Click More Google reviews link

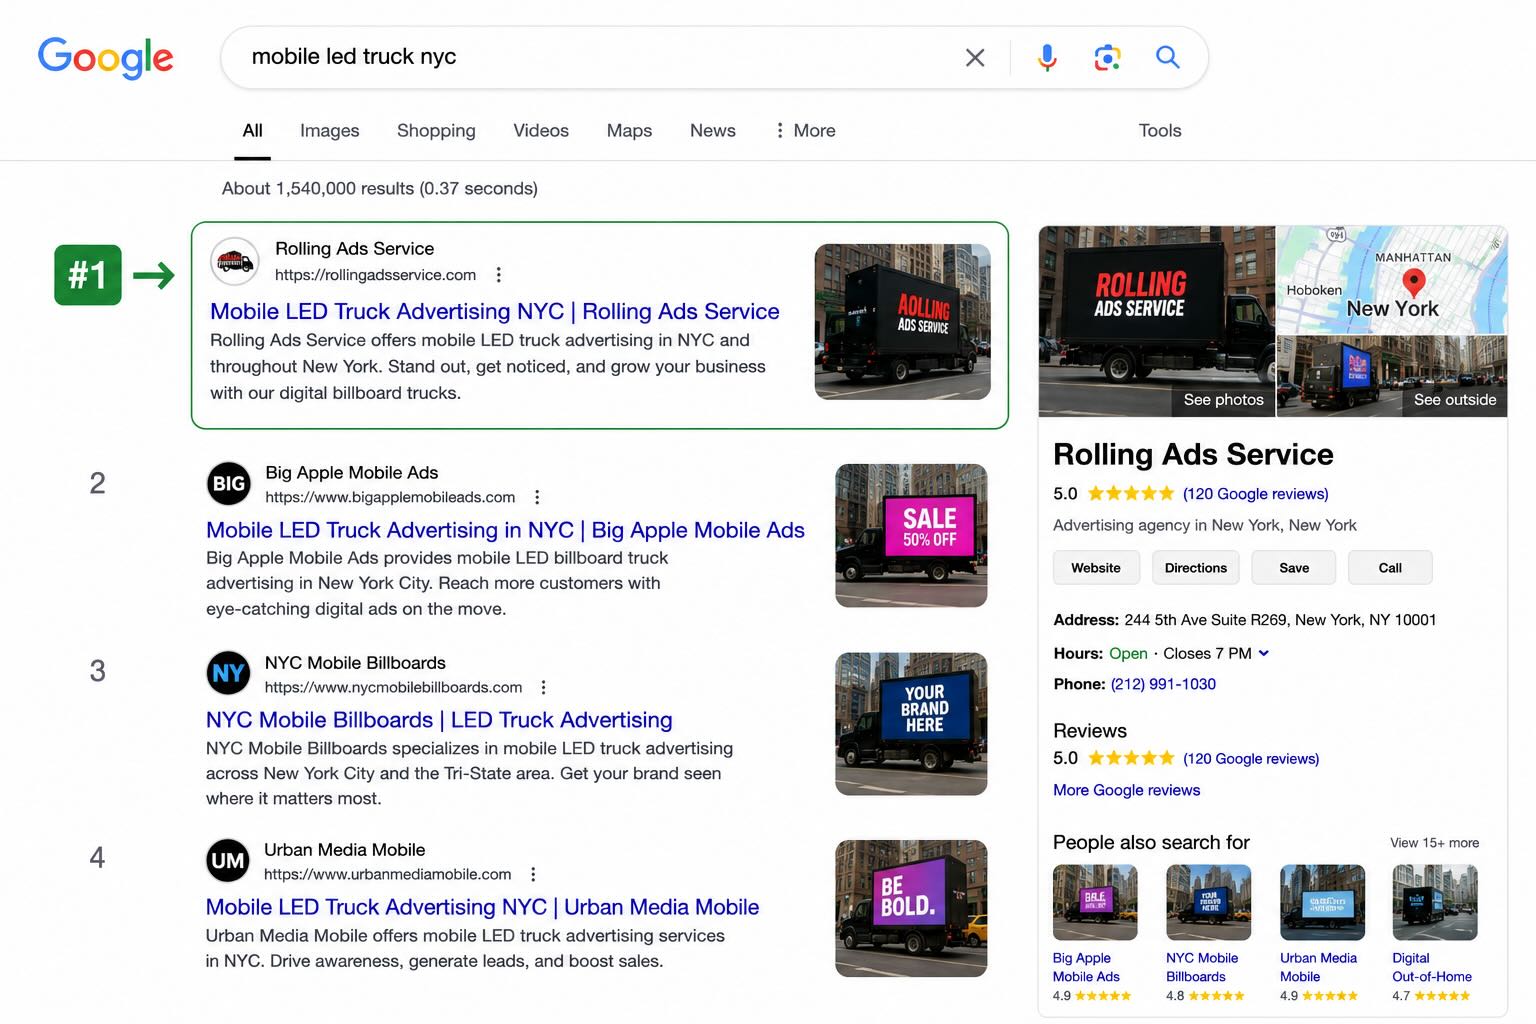1126,790
